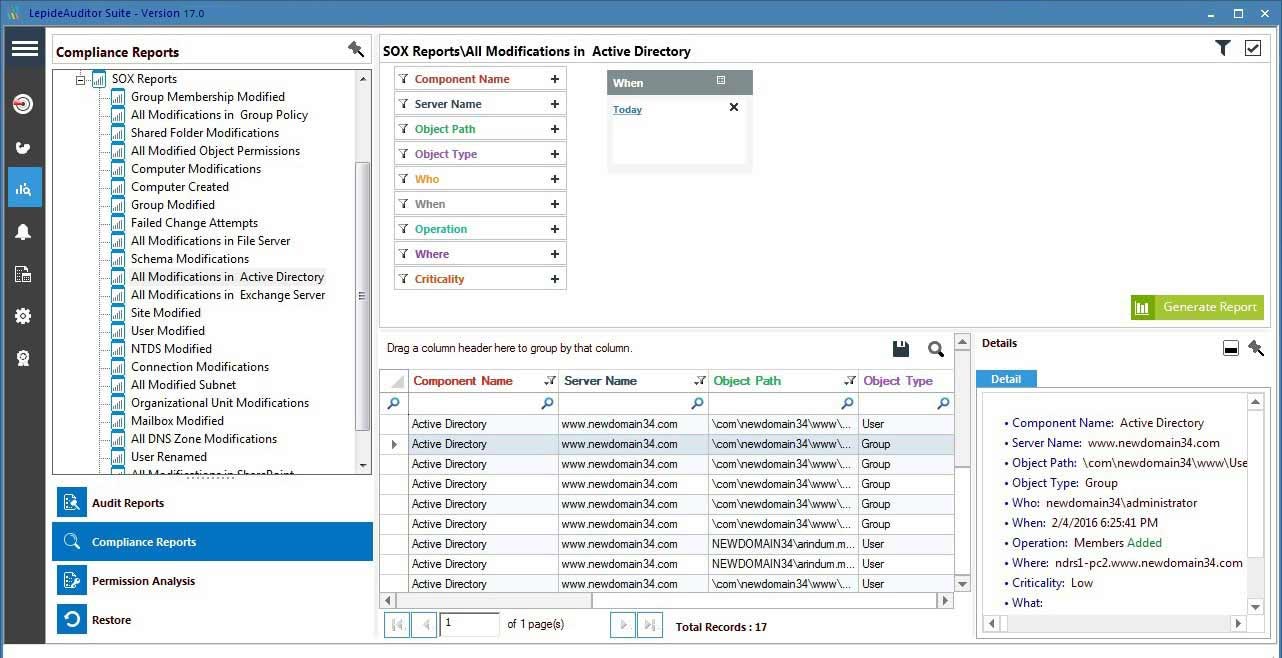This screenshot has width=1282, height=658.
Task: Open the settings gear in sidebar
Action: point(23,316)
